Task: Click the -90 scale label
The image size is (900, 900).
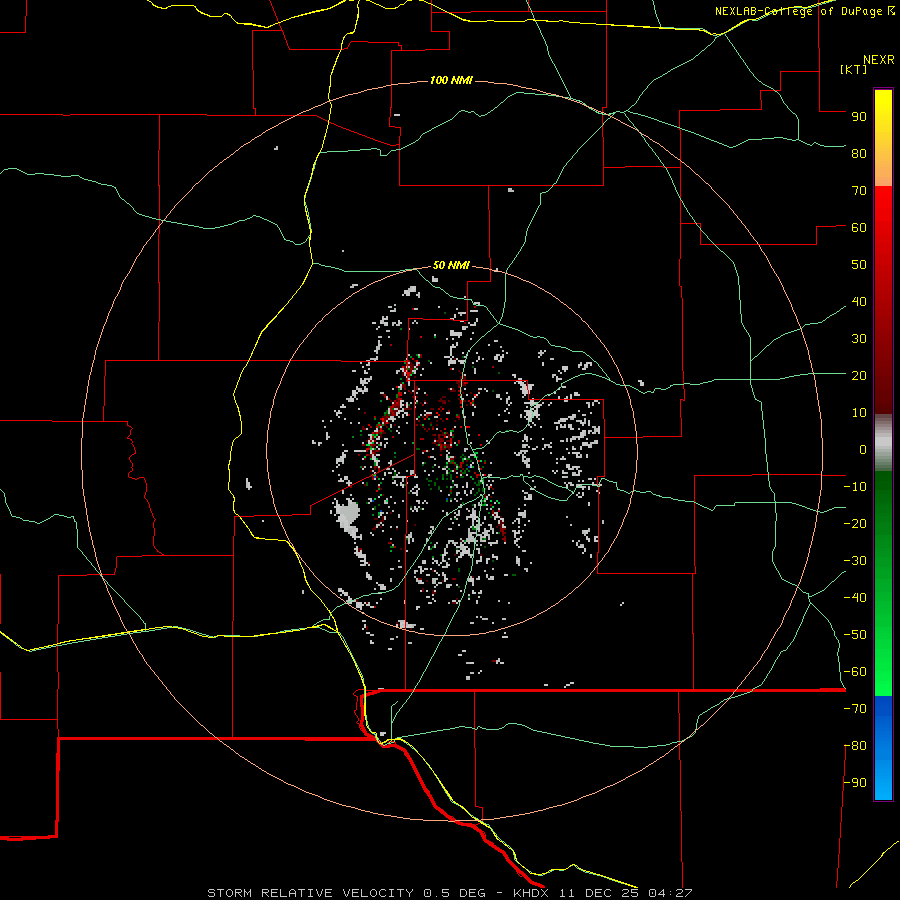Action: 855,783
